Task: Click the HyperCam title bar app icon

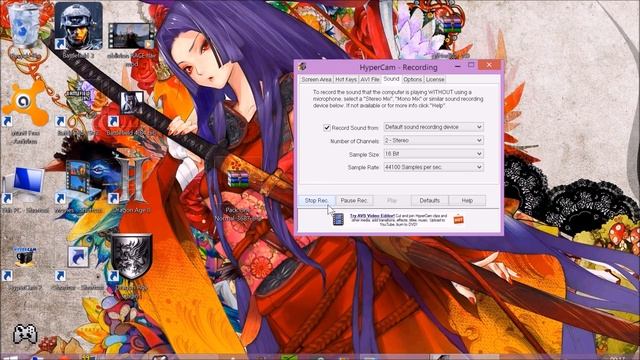Action: pos(302,66)
